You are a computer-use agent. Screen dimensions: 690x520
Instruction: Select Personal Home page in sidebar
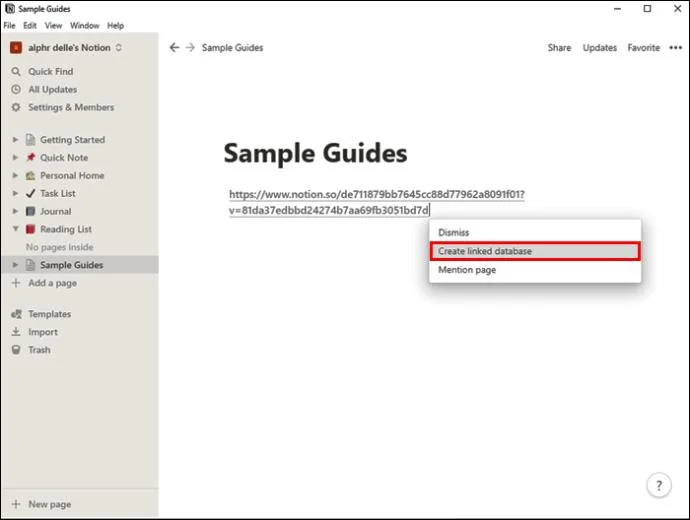tap(72, 176)
